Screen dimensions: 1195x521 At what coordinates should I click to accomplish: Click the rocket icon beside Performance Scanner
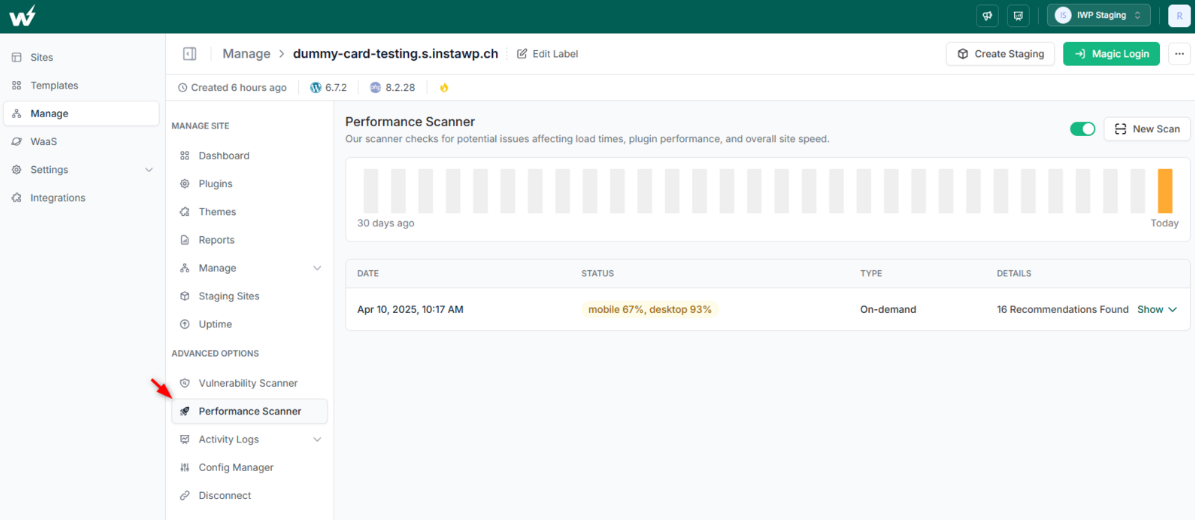(184, 411)
